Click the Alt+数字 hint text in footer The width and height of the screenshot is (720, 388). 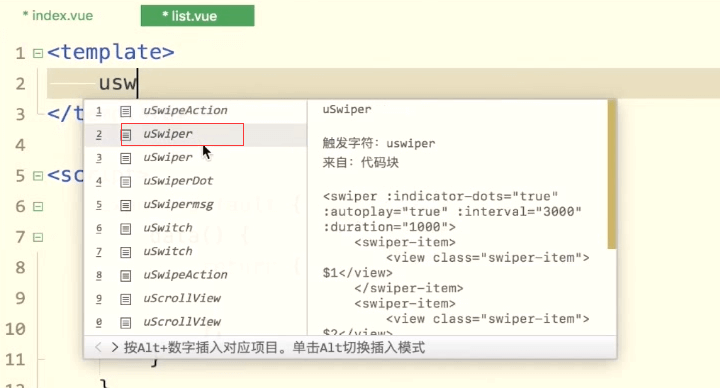274,348
